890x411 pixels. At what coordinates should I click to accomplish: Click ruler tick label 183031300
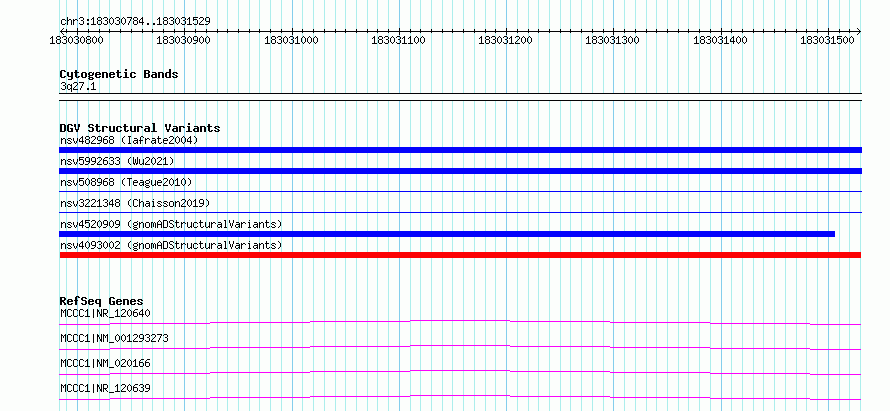tap(612, 40)
